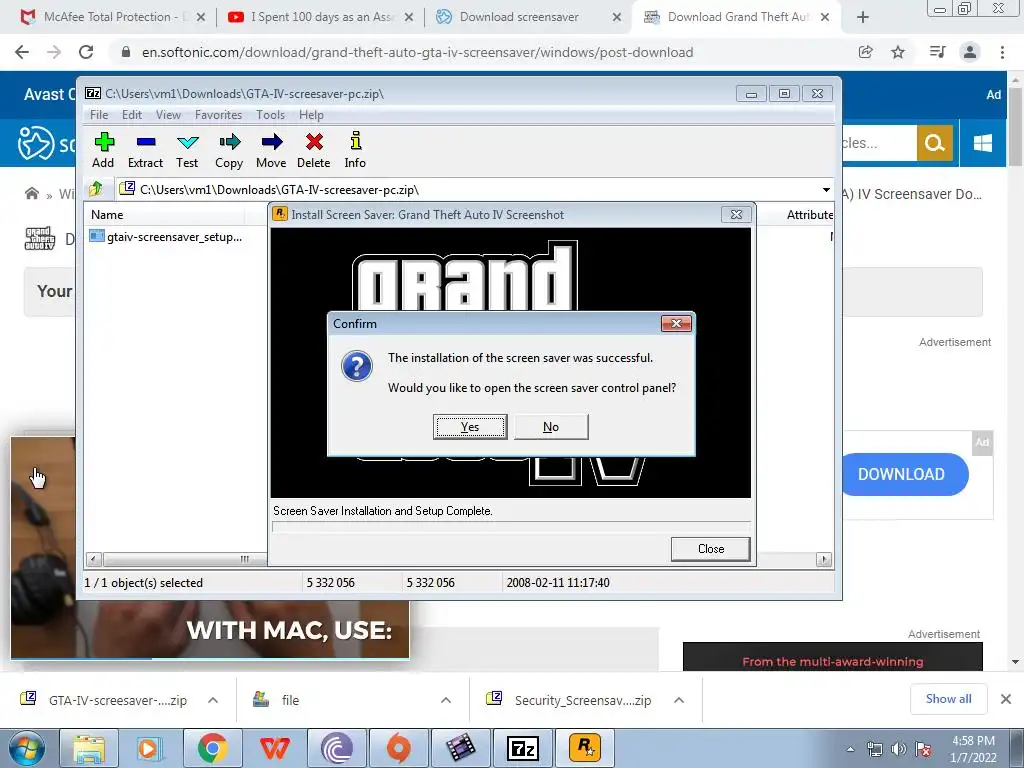
Task: Click Close in the Install Screen Saver window
Action: (711, 549)
